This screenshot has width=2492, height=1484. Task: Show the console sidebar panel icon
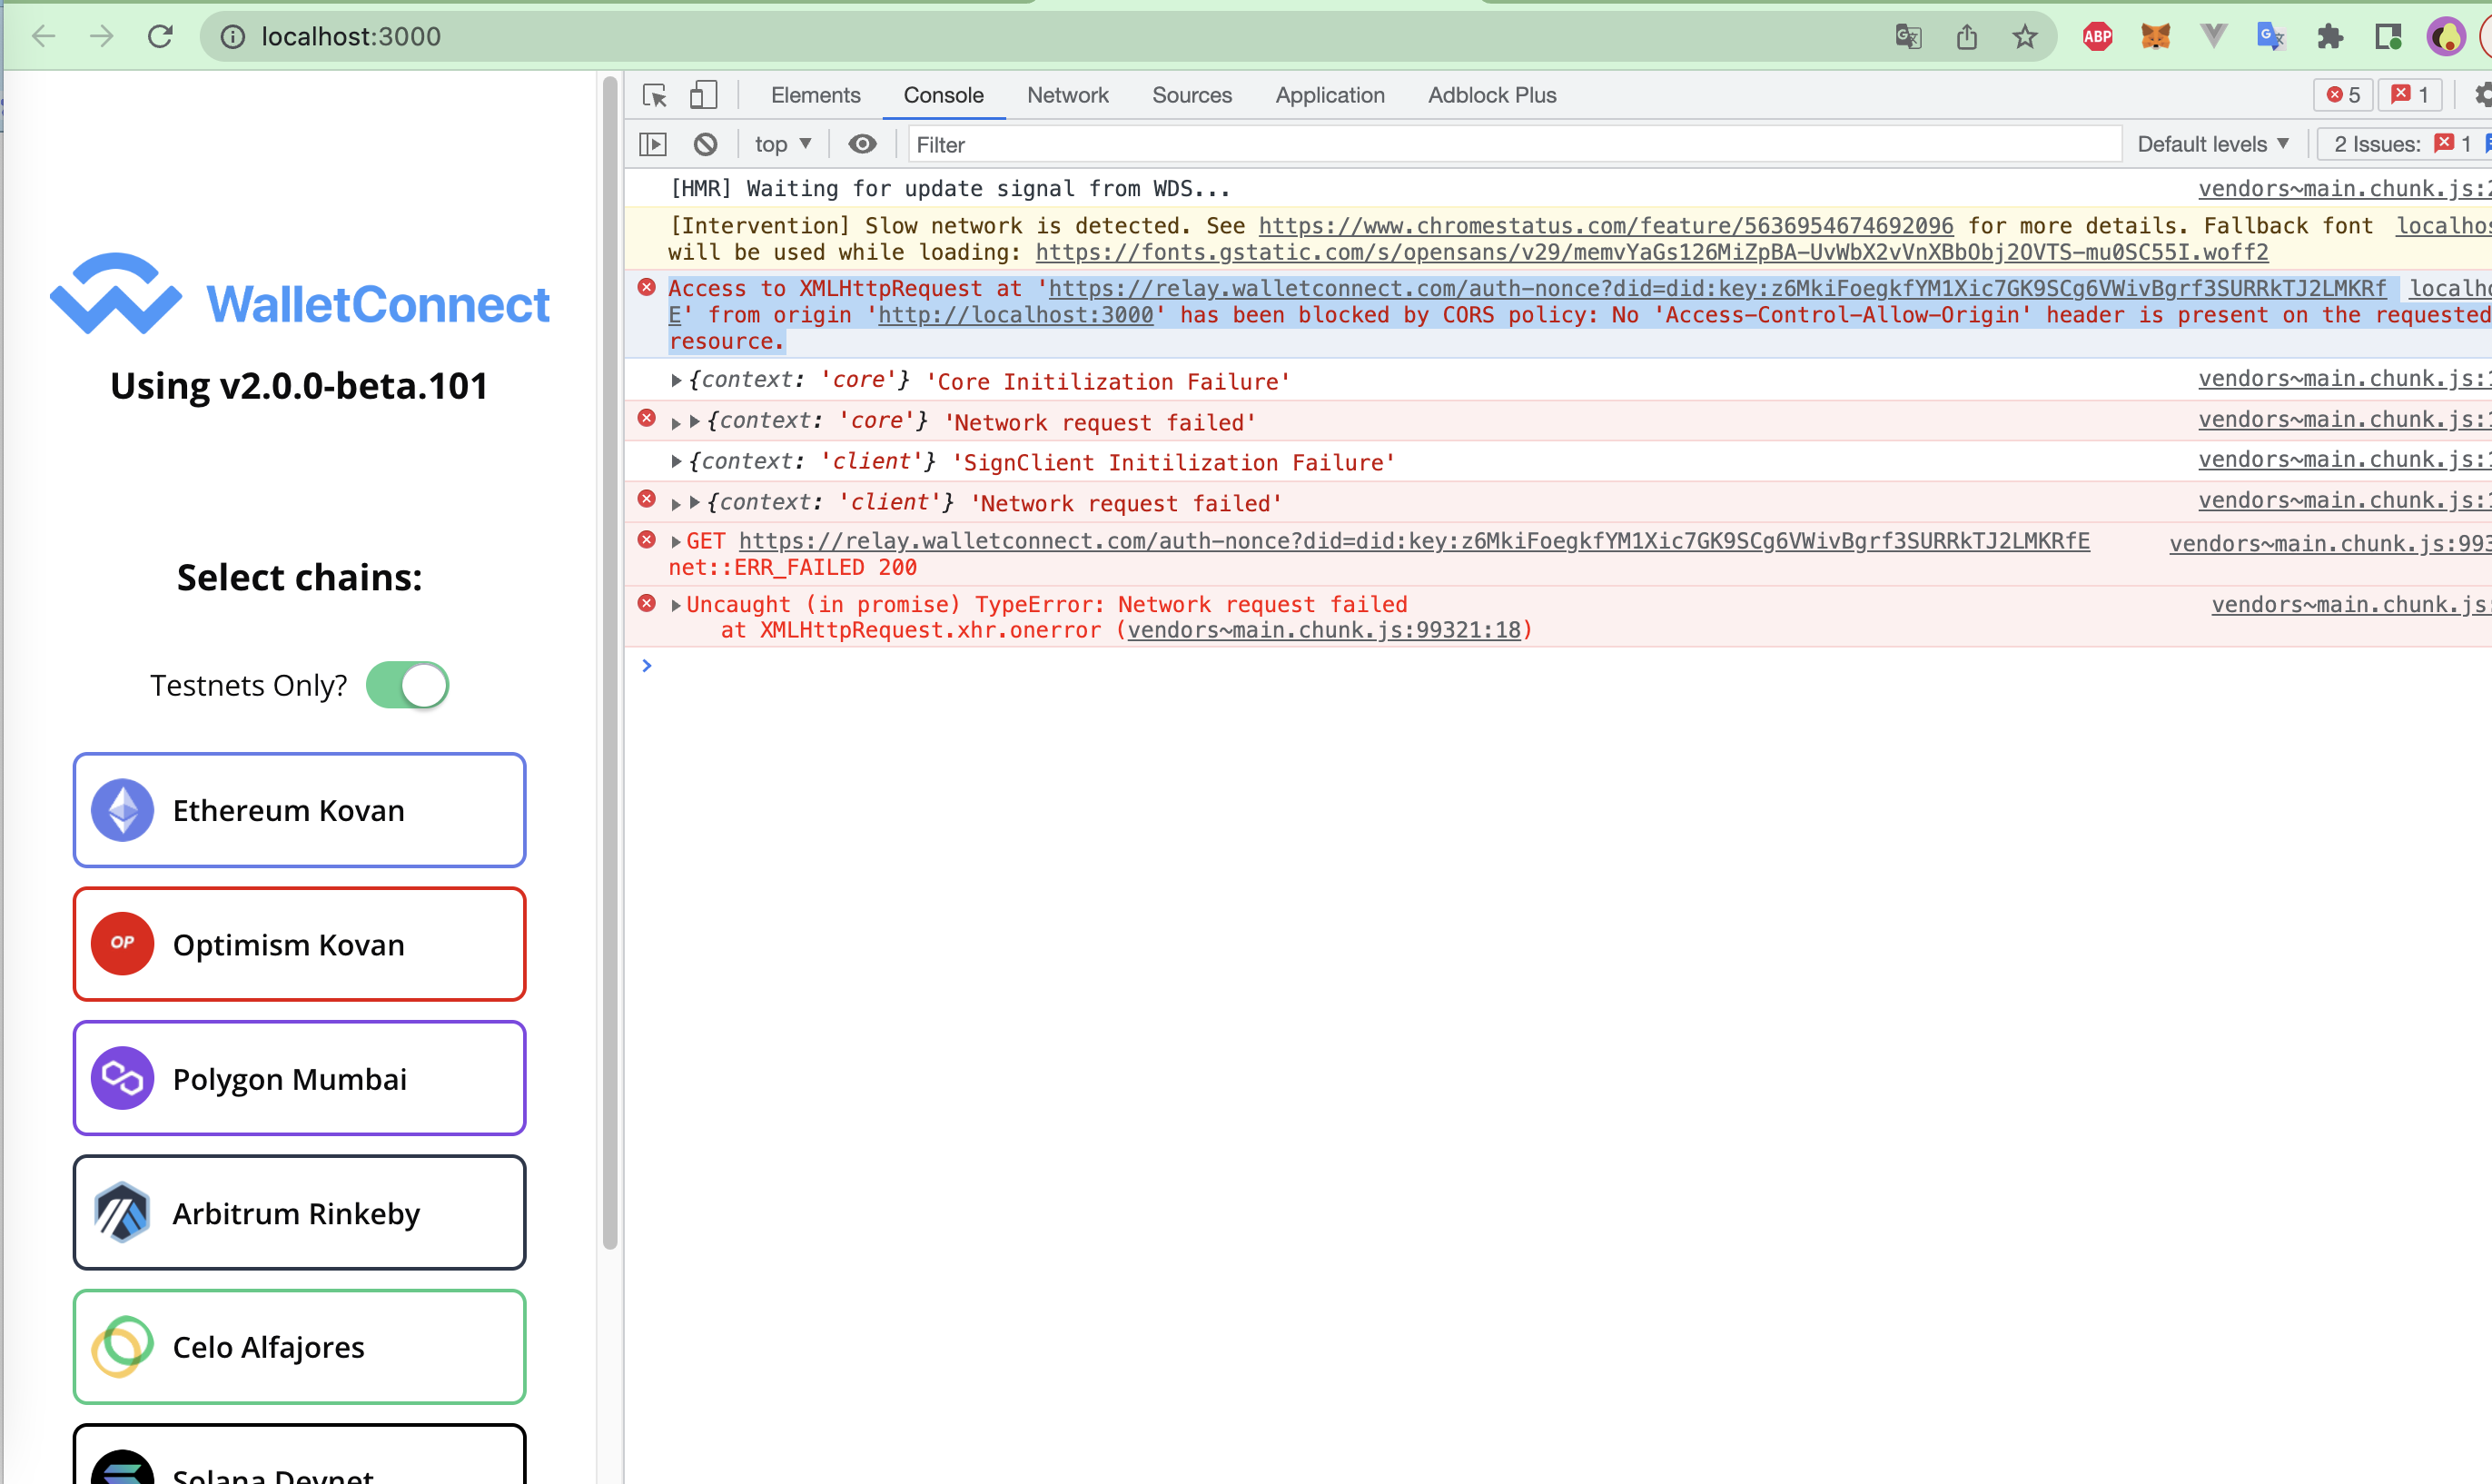click(653, 144)
